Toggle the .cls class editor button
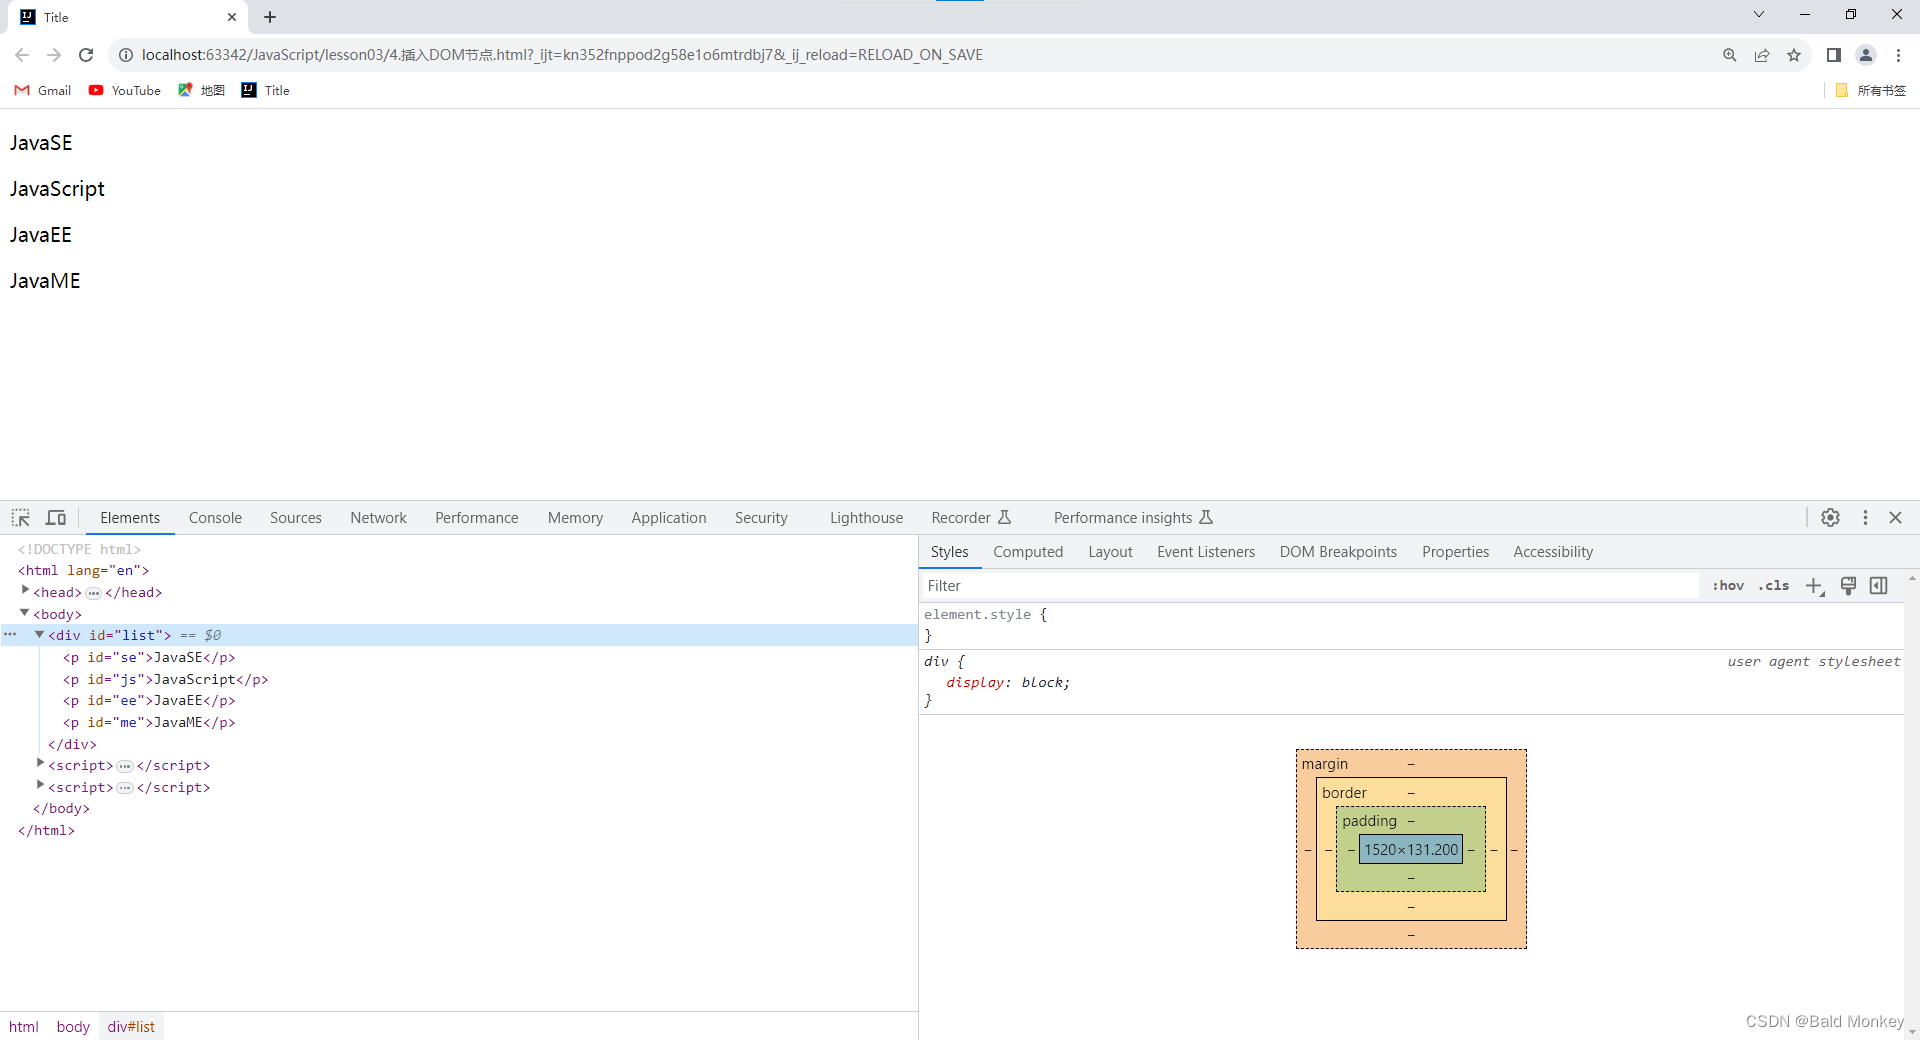1920x1040 pixels. 1774,586
